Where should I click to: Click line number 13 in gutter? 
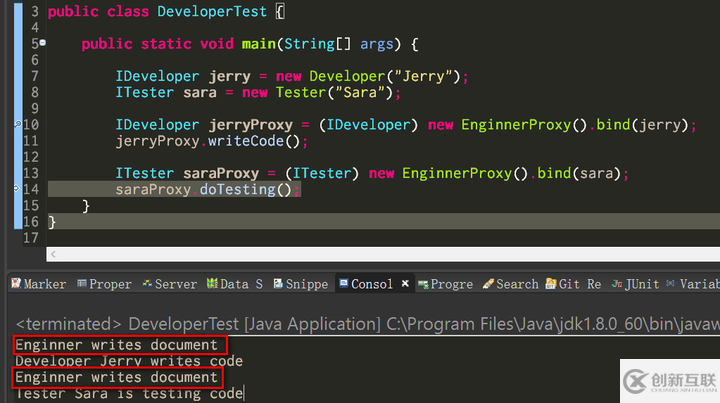pyautogui.click(x=31, y=173)
